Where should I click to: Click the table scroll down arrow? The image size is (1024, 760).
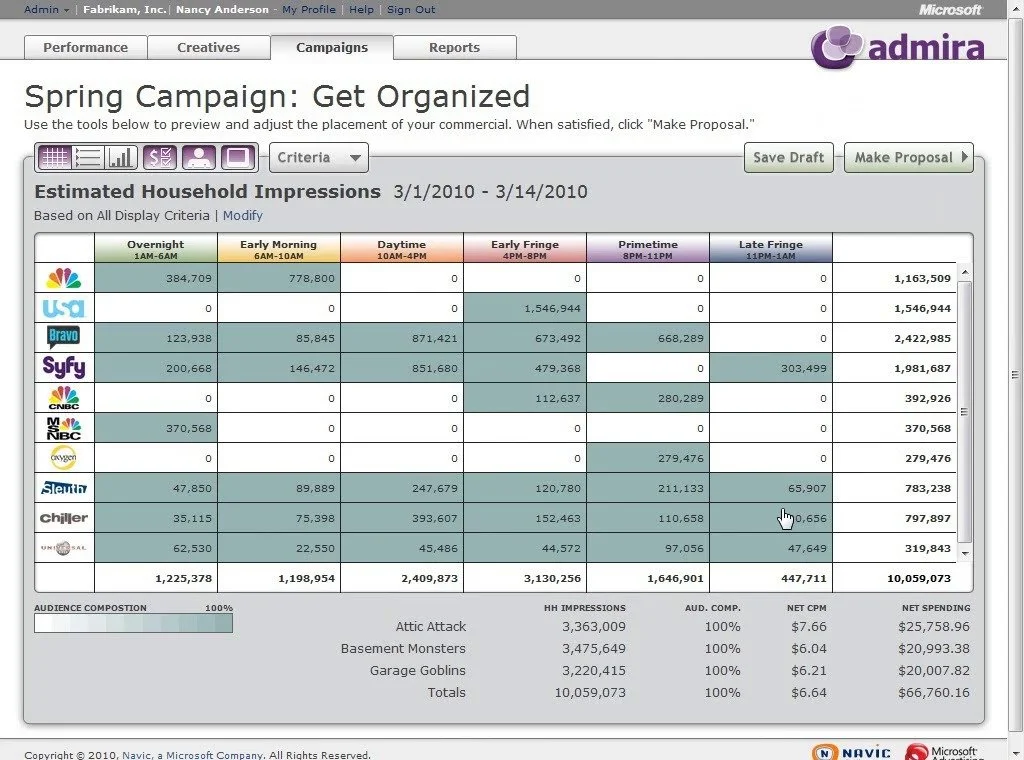pyautogui.click(x=965, y=553)
